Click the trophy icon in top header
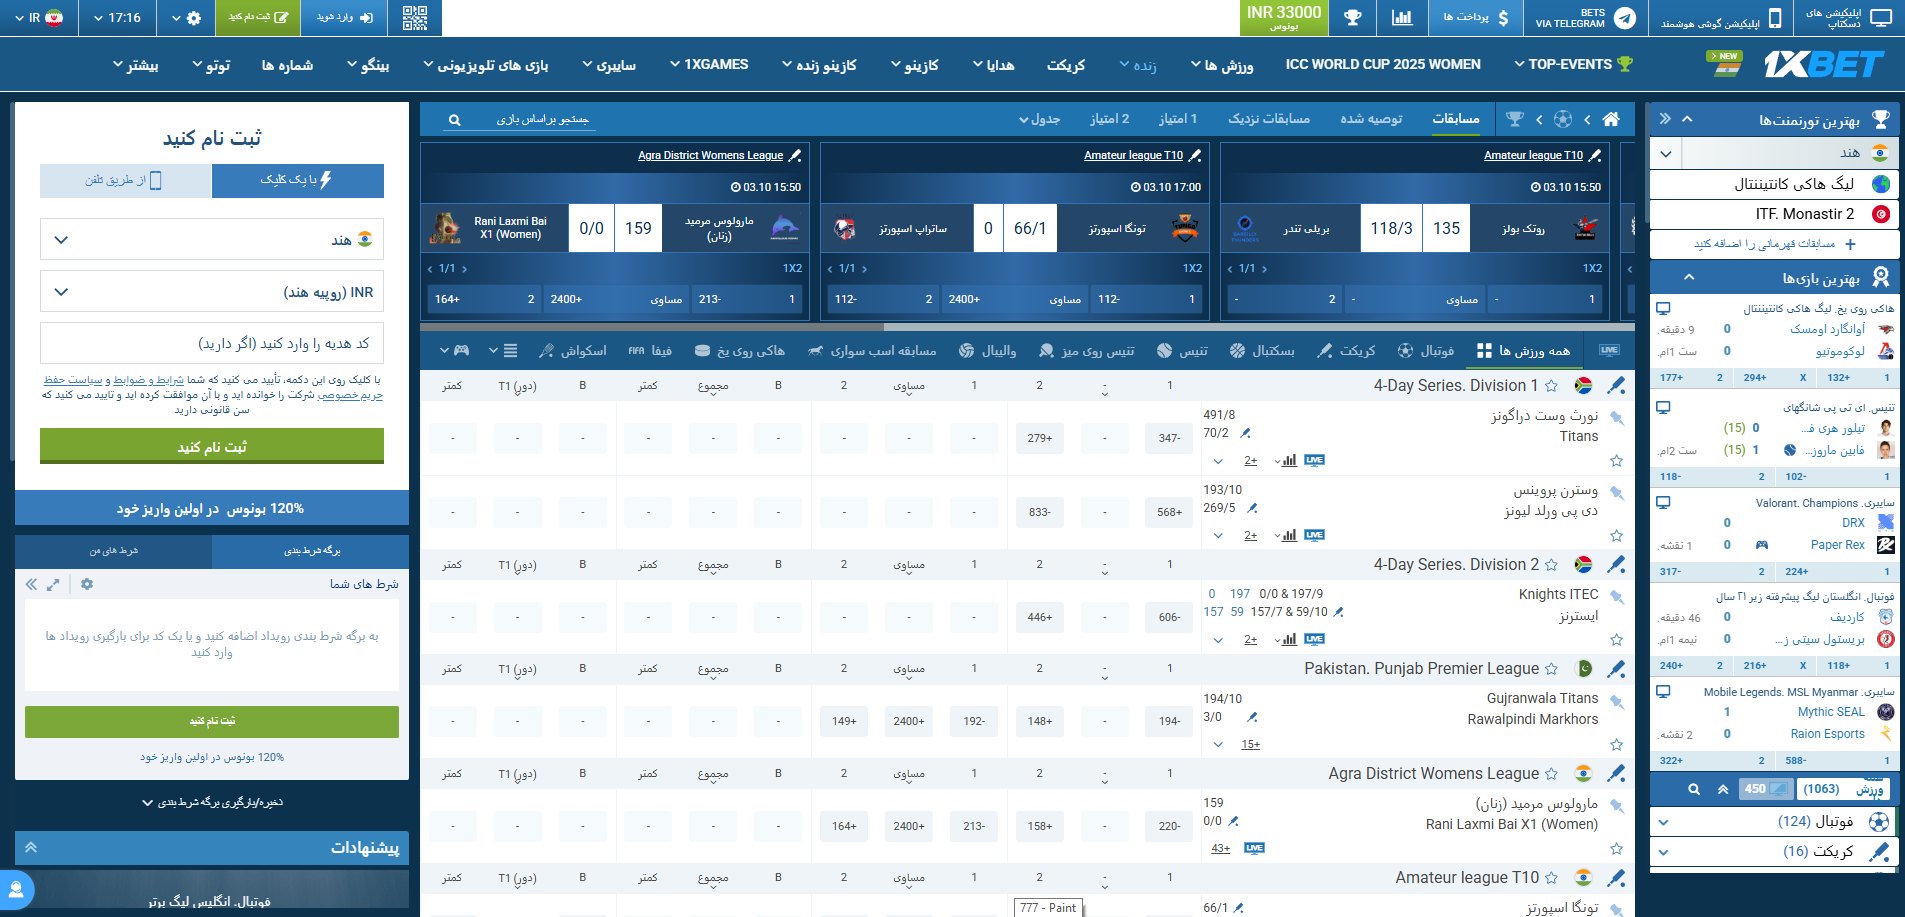This screenshot has width=1905, height=917. pyautogui.click(x=1352, y=18)
